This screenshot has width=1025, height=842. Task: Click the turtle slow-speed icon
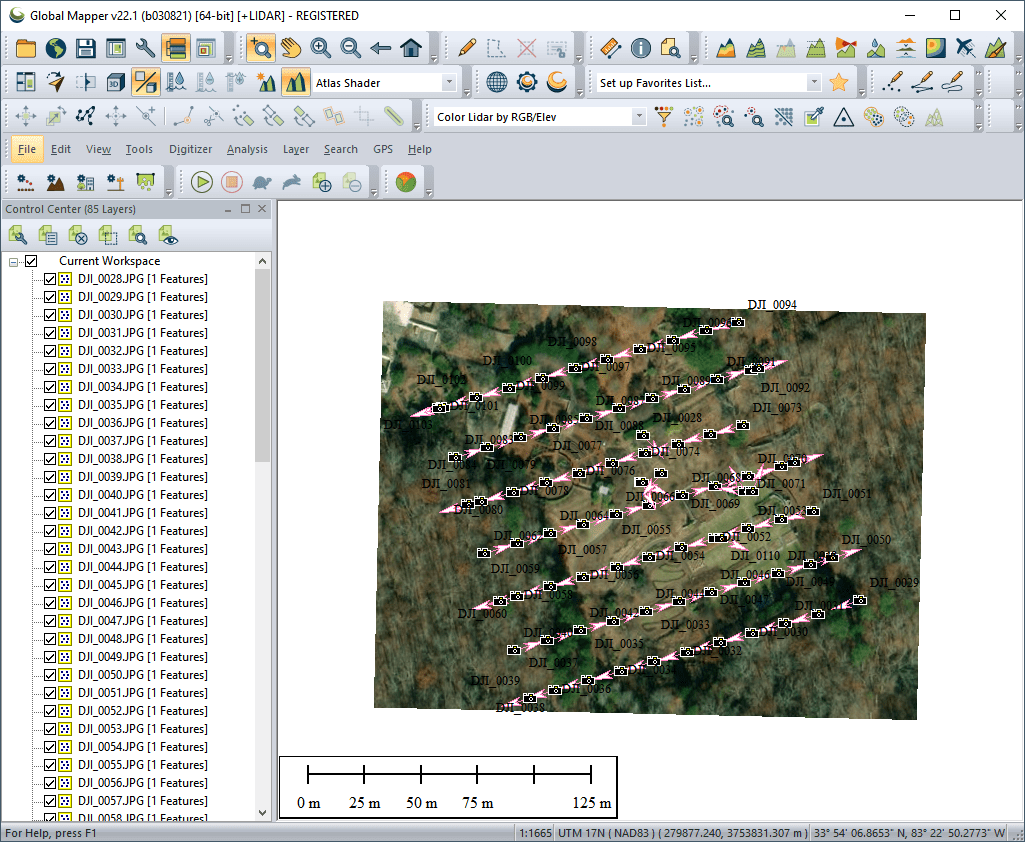click(262, 182)
